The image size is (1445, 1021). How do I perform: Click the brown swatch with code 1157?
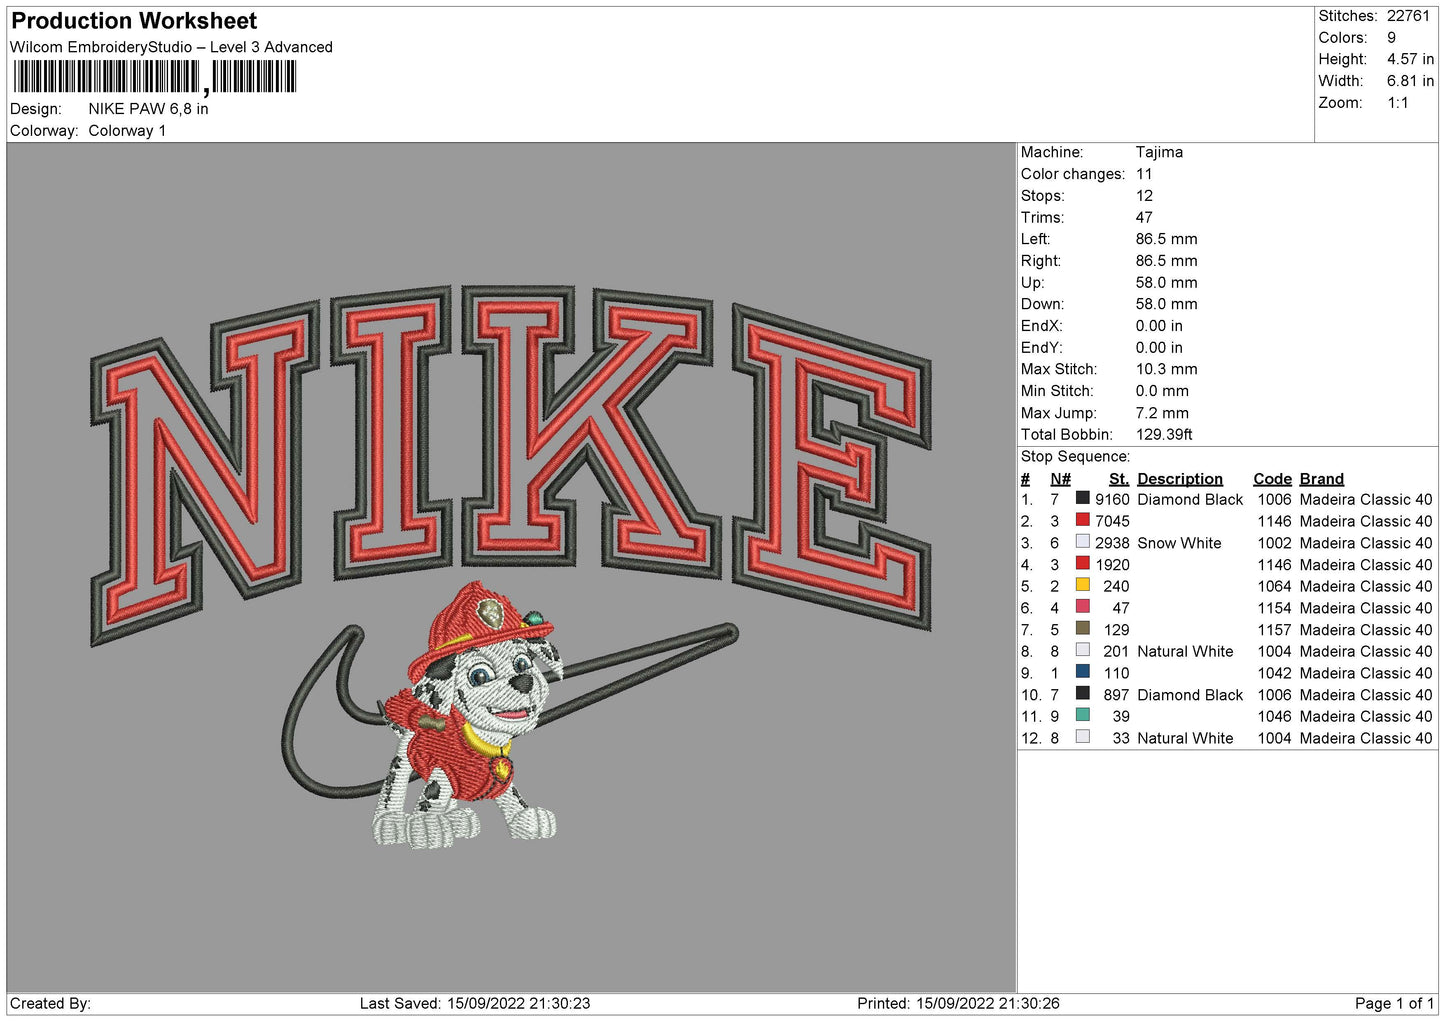(x=1082, y=629)
